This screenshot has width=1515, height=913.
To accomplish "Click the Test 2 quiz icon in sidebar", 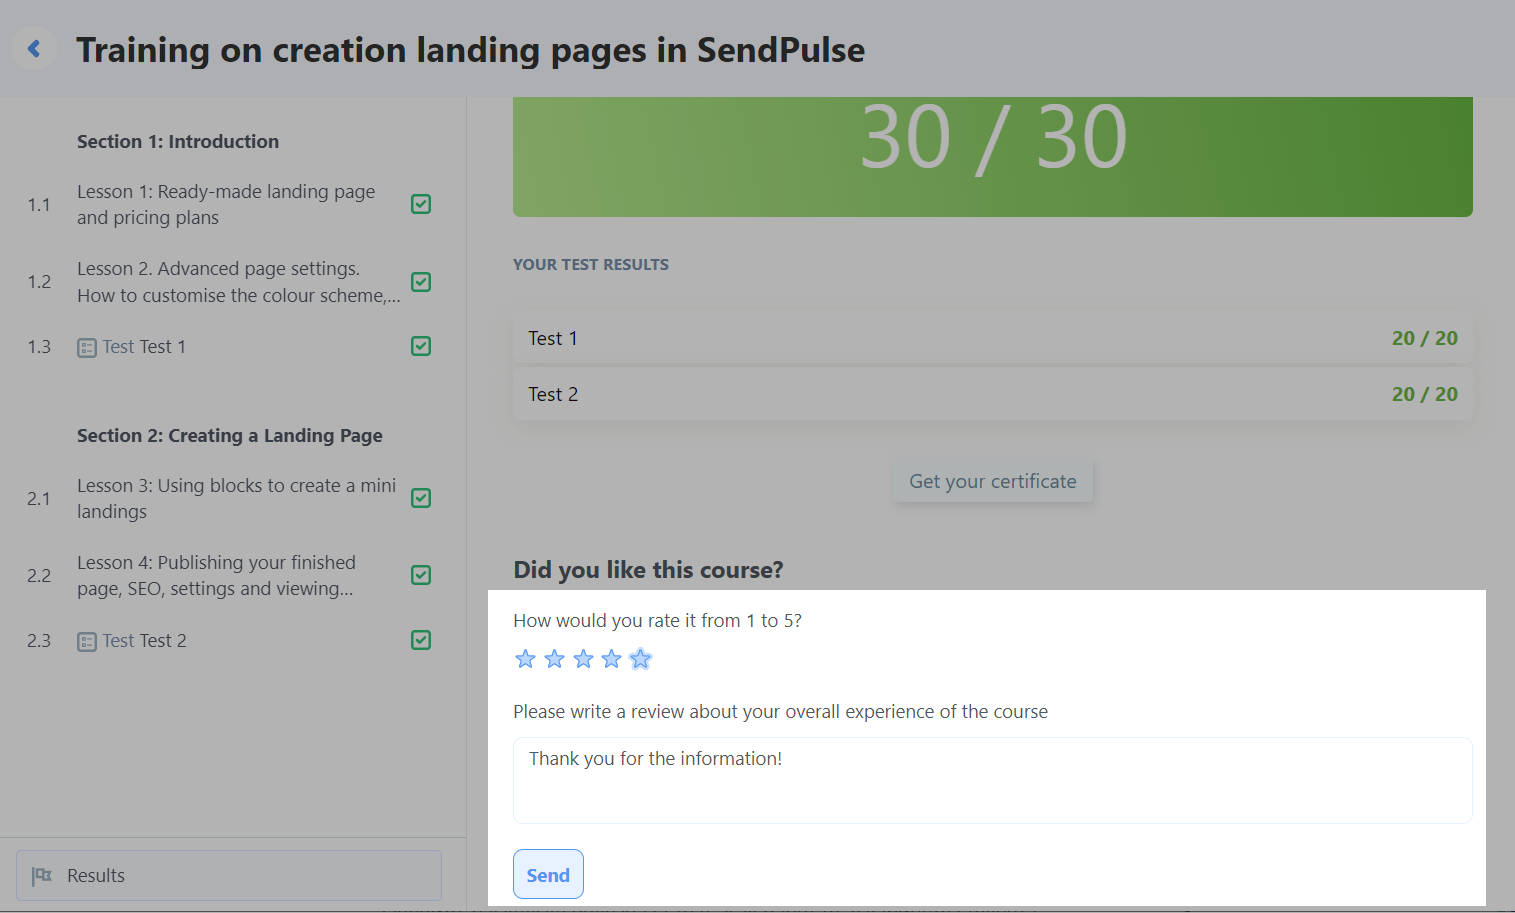I will point(87,642).
